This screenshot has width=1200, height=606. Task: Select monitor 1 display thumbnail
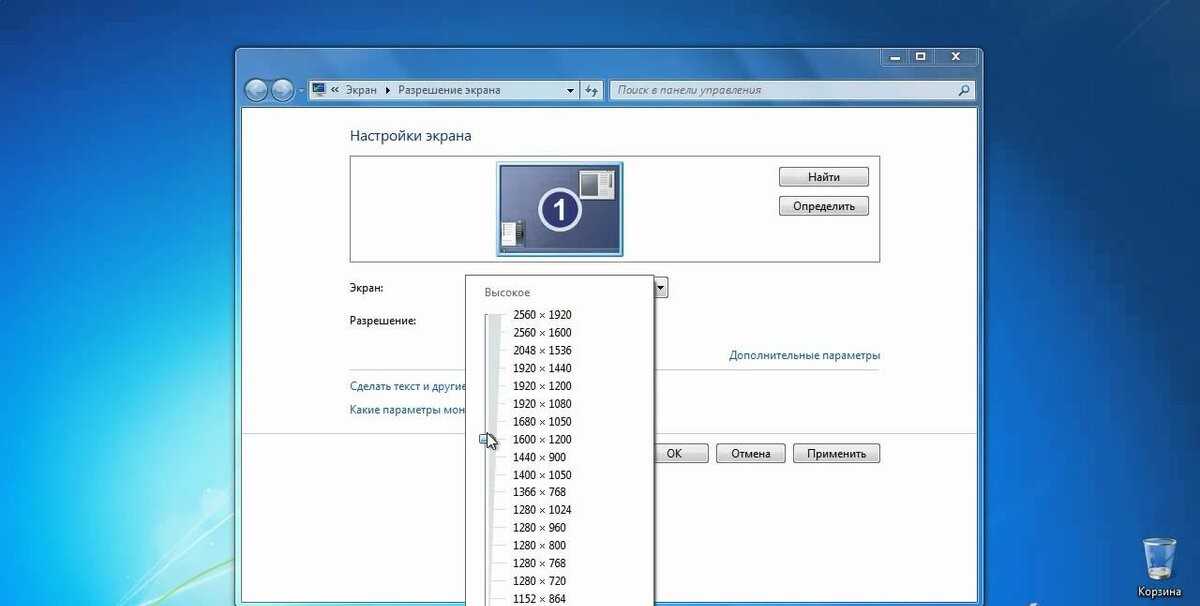coord(560,209)
